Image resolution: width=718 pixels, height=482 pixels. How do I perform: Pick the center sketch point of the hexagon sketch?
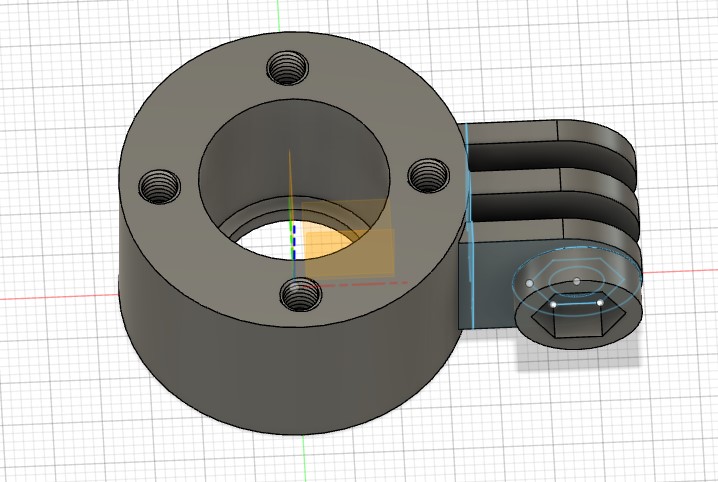(577, 281)
